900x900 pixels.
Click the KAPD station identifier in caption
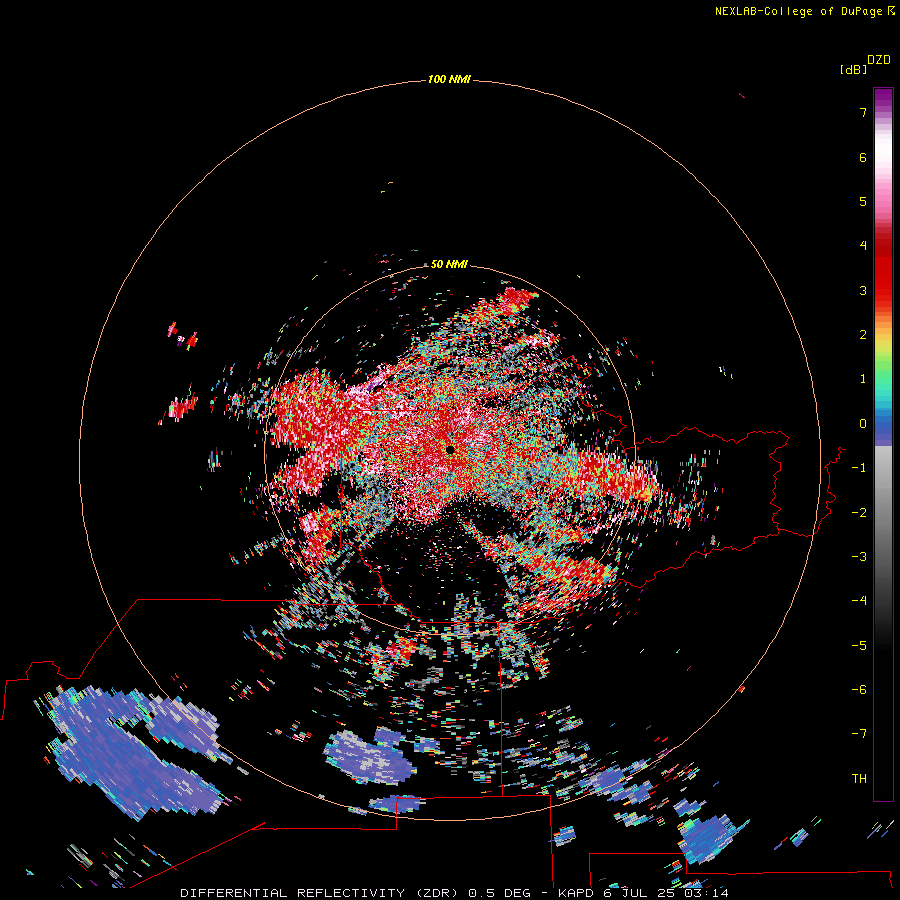click(576, 893)
